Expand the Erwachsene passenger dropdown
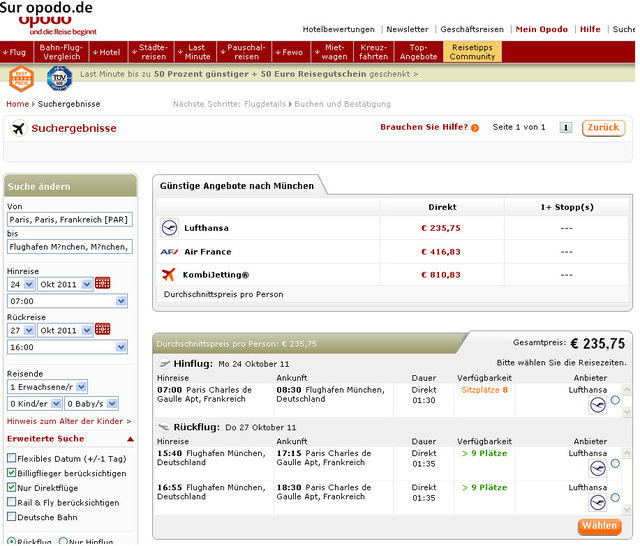The image size is (640, 546). [47, 386]
